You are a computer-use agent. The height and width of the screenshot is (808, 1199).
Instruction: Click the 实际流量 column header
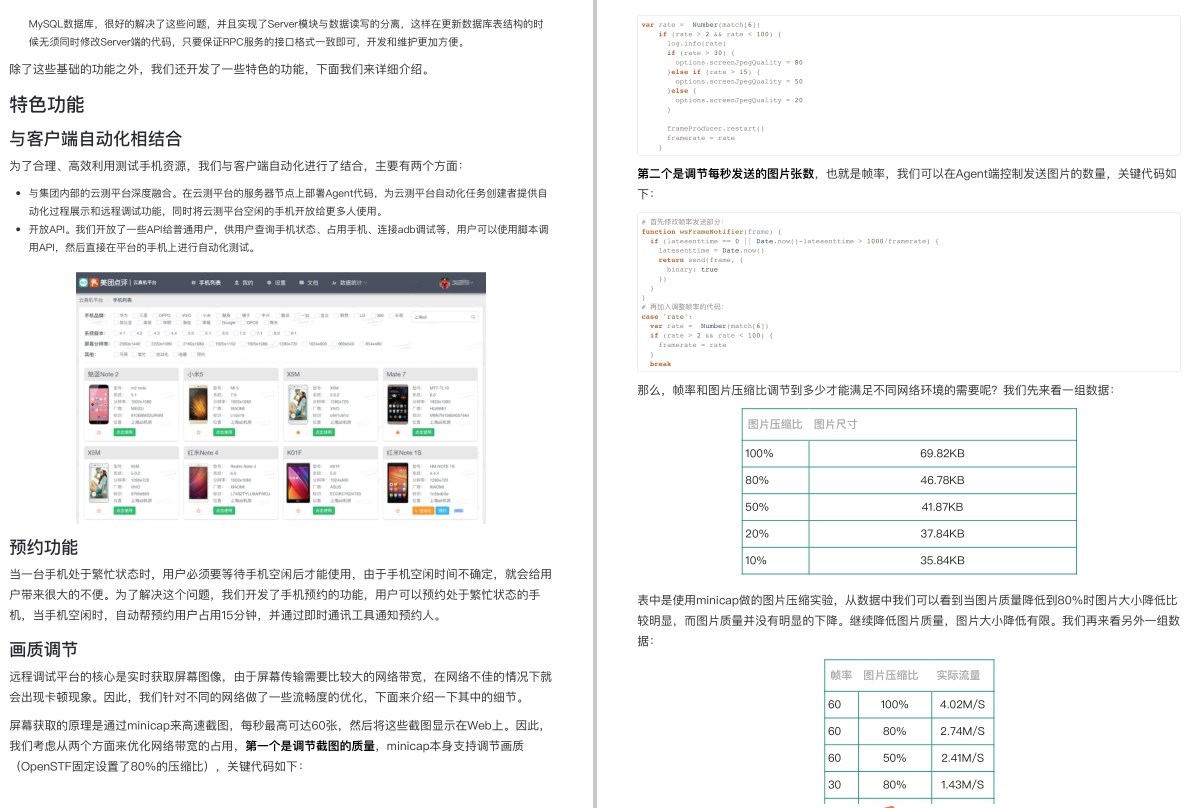pos(958,675)
